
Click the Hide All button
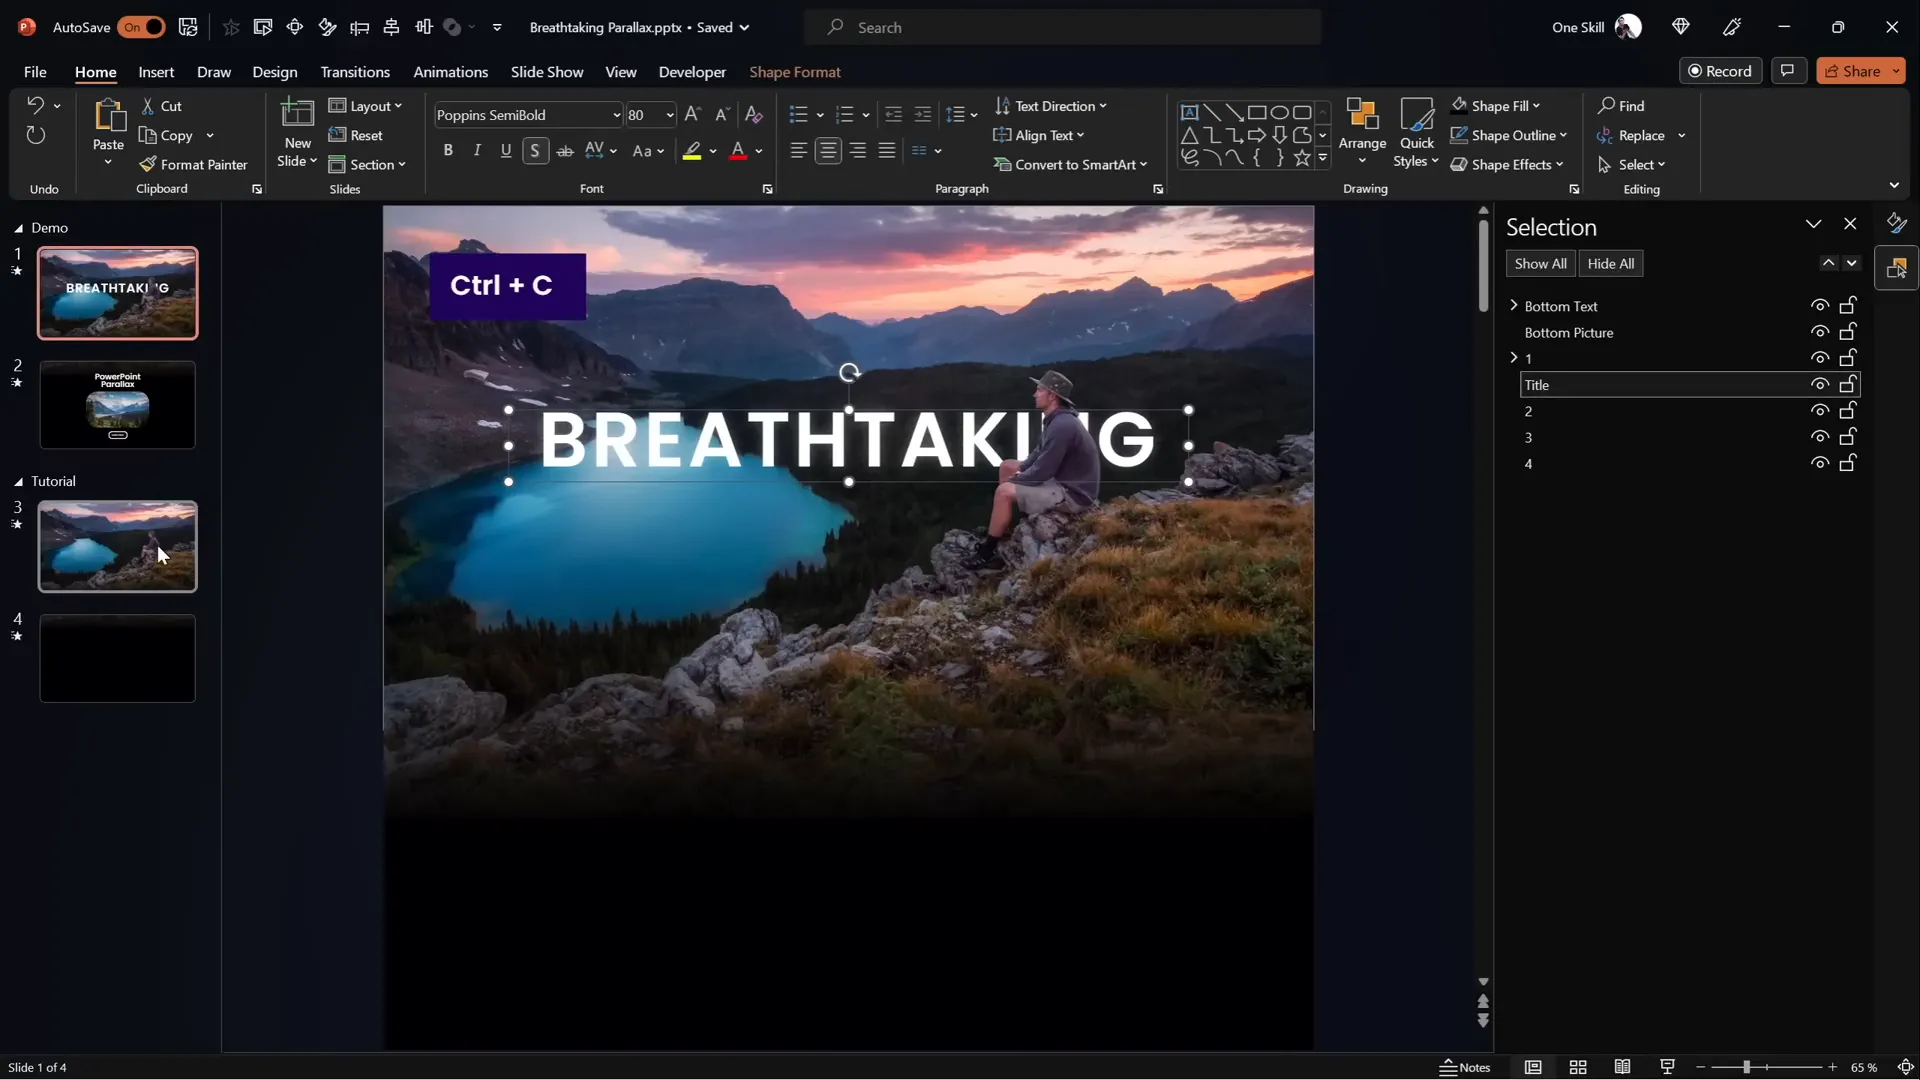tap(1610, 263)
